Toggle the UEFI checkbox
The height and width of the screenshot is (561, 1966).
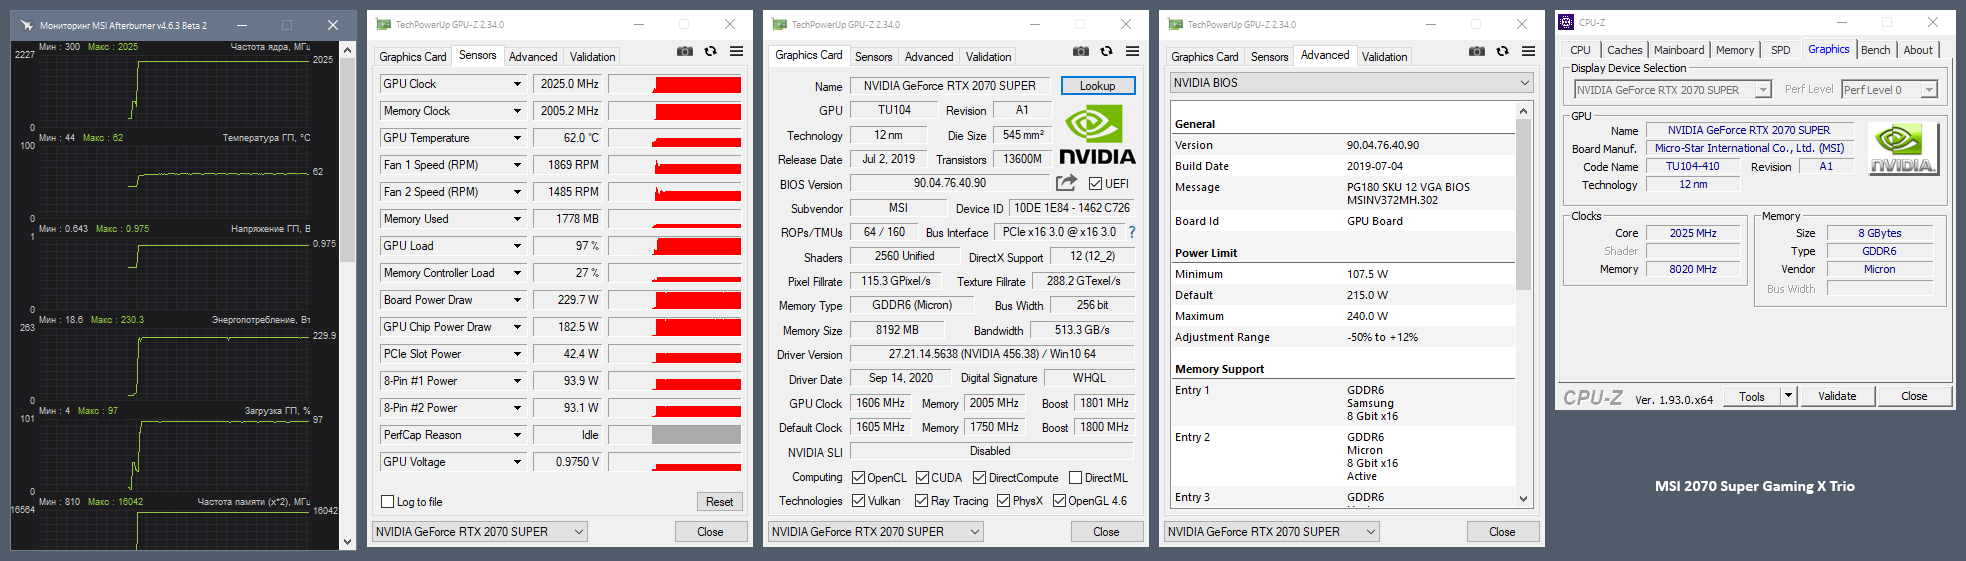tap(1095, 184)
